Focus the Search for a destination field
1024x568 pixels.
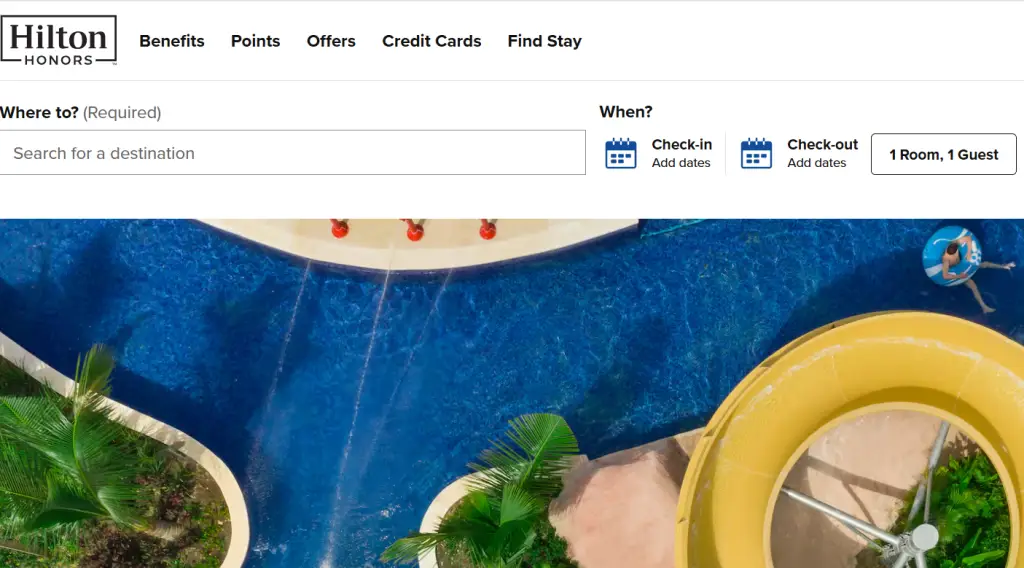pos(293,153)
